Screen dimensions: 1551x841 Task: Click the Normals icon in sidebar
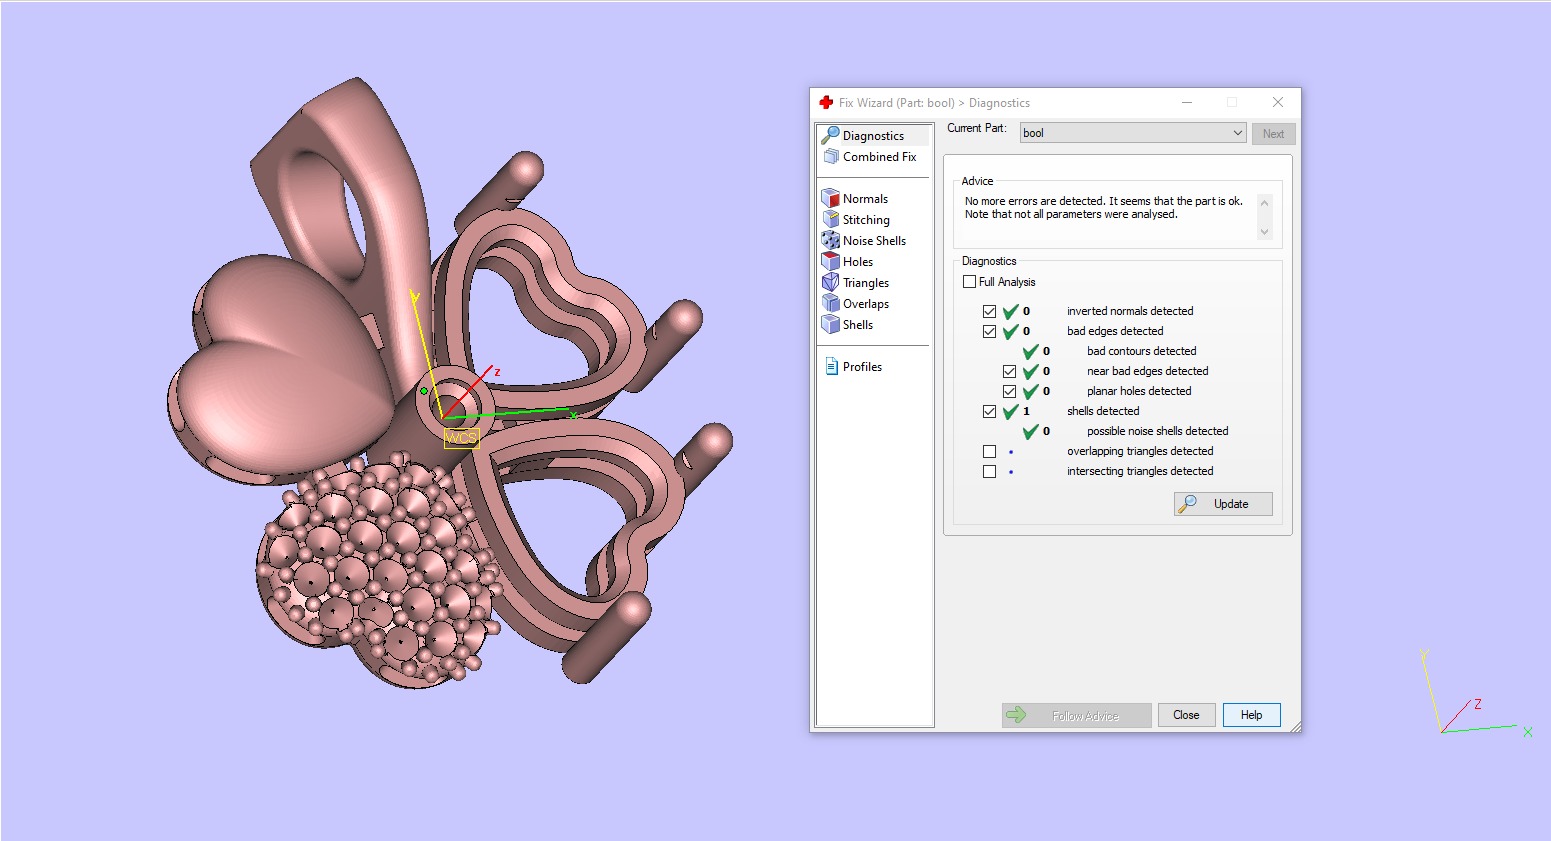pyautogui.click(x=830, y=198)
